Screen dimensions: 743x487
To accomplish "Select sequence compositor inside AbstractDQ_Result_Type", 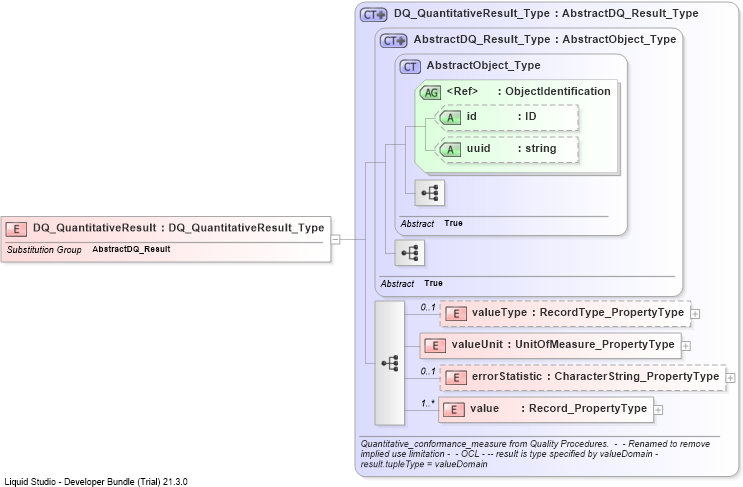I will pyautogui.click(x=410, y=253).
